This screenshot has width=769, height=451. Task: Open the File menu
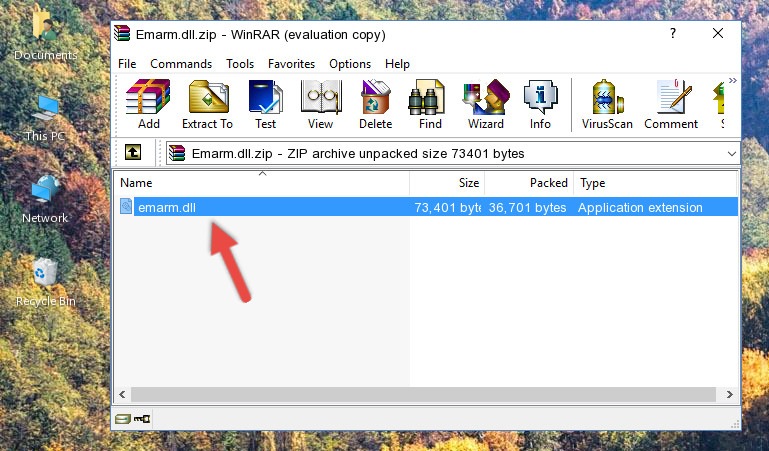(x=127, y=64)
